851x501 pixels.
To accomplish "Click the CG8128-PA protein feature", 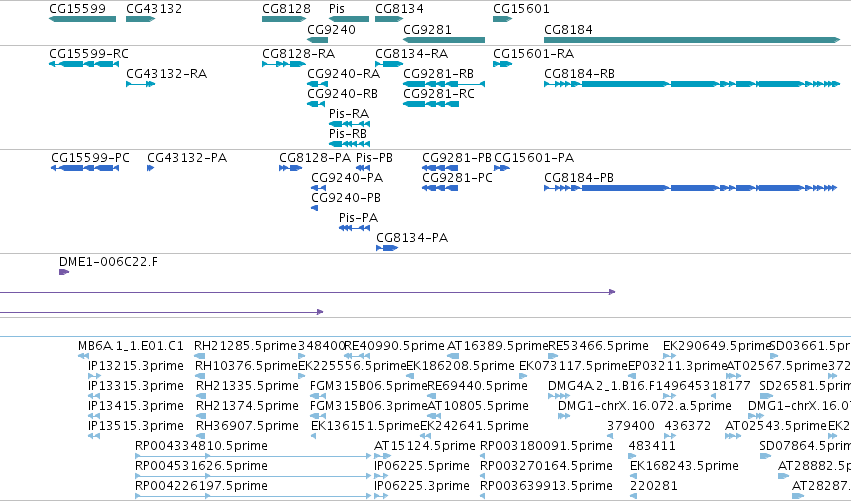I will 290,168.
